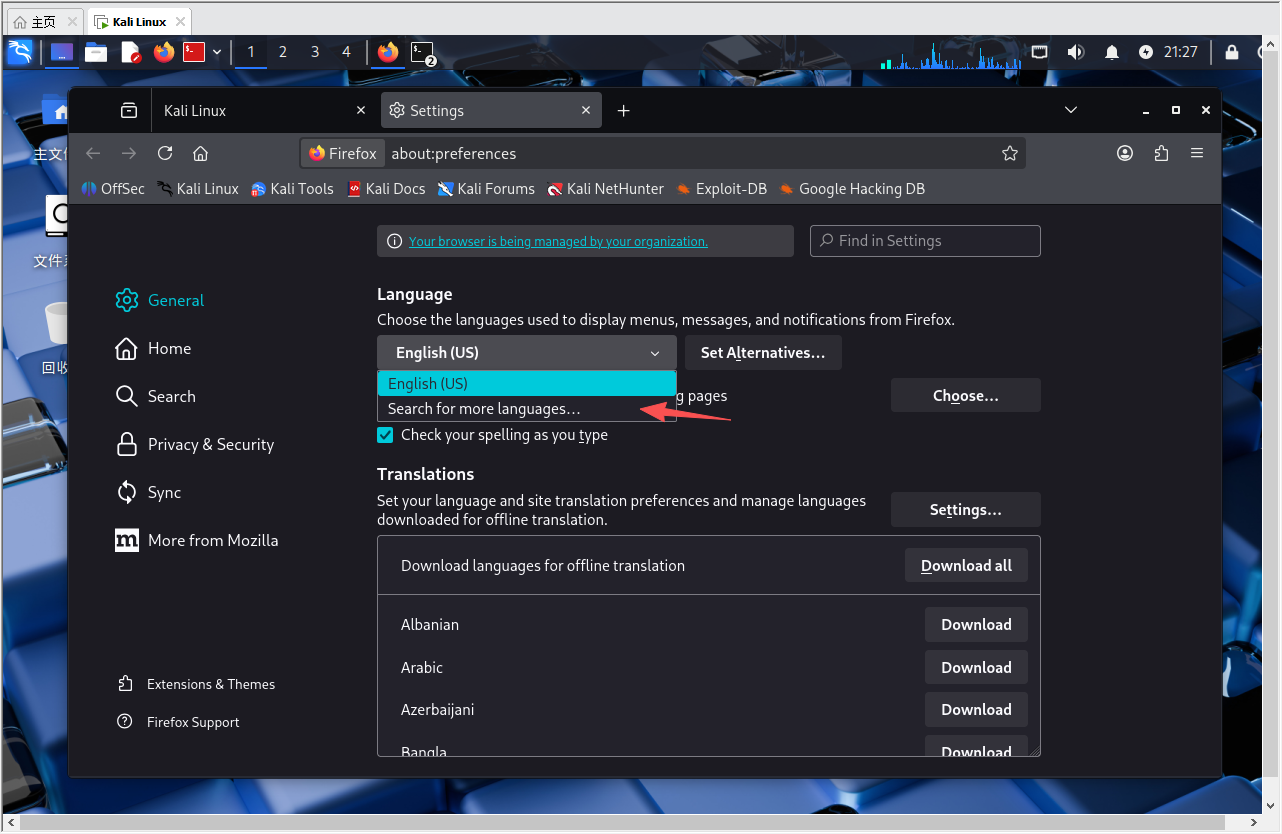Click the power manager icon near clock
The width and height of the screenshot is (1282, 834).
1146,52
